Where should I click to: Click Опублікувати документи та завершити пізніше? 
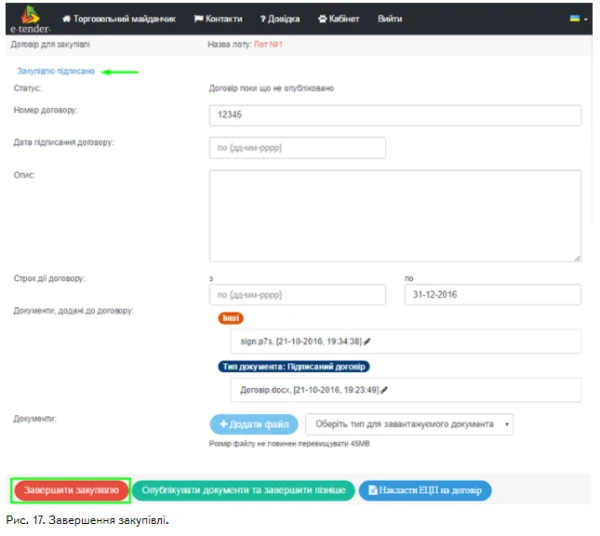click(x=244, y=490)
